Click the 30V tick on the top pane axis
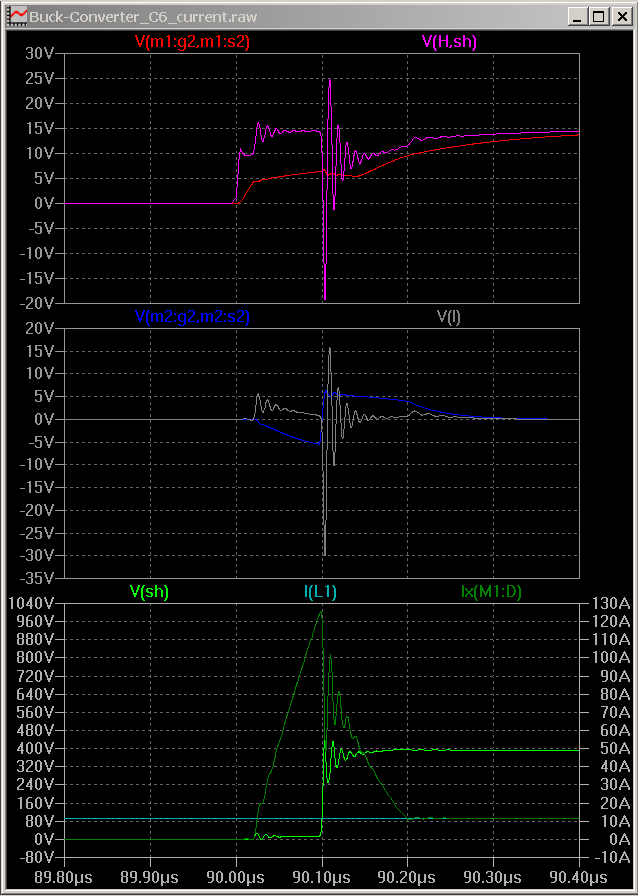This screenshot has height=896, width=638. 41,54
